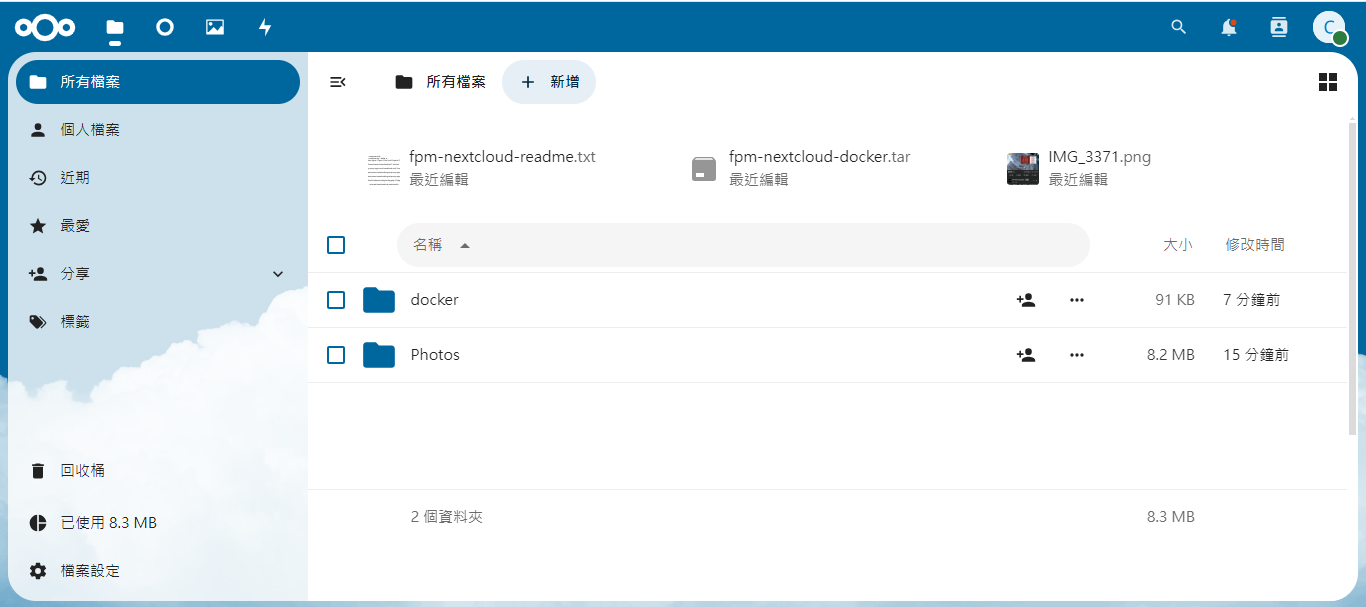Open the IMG_3371.png recent file thumbnail
Image resolution: width=1366 pixels, height=607 pixels.
(1022, 167)
